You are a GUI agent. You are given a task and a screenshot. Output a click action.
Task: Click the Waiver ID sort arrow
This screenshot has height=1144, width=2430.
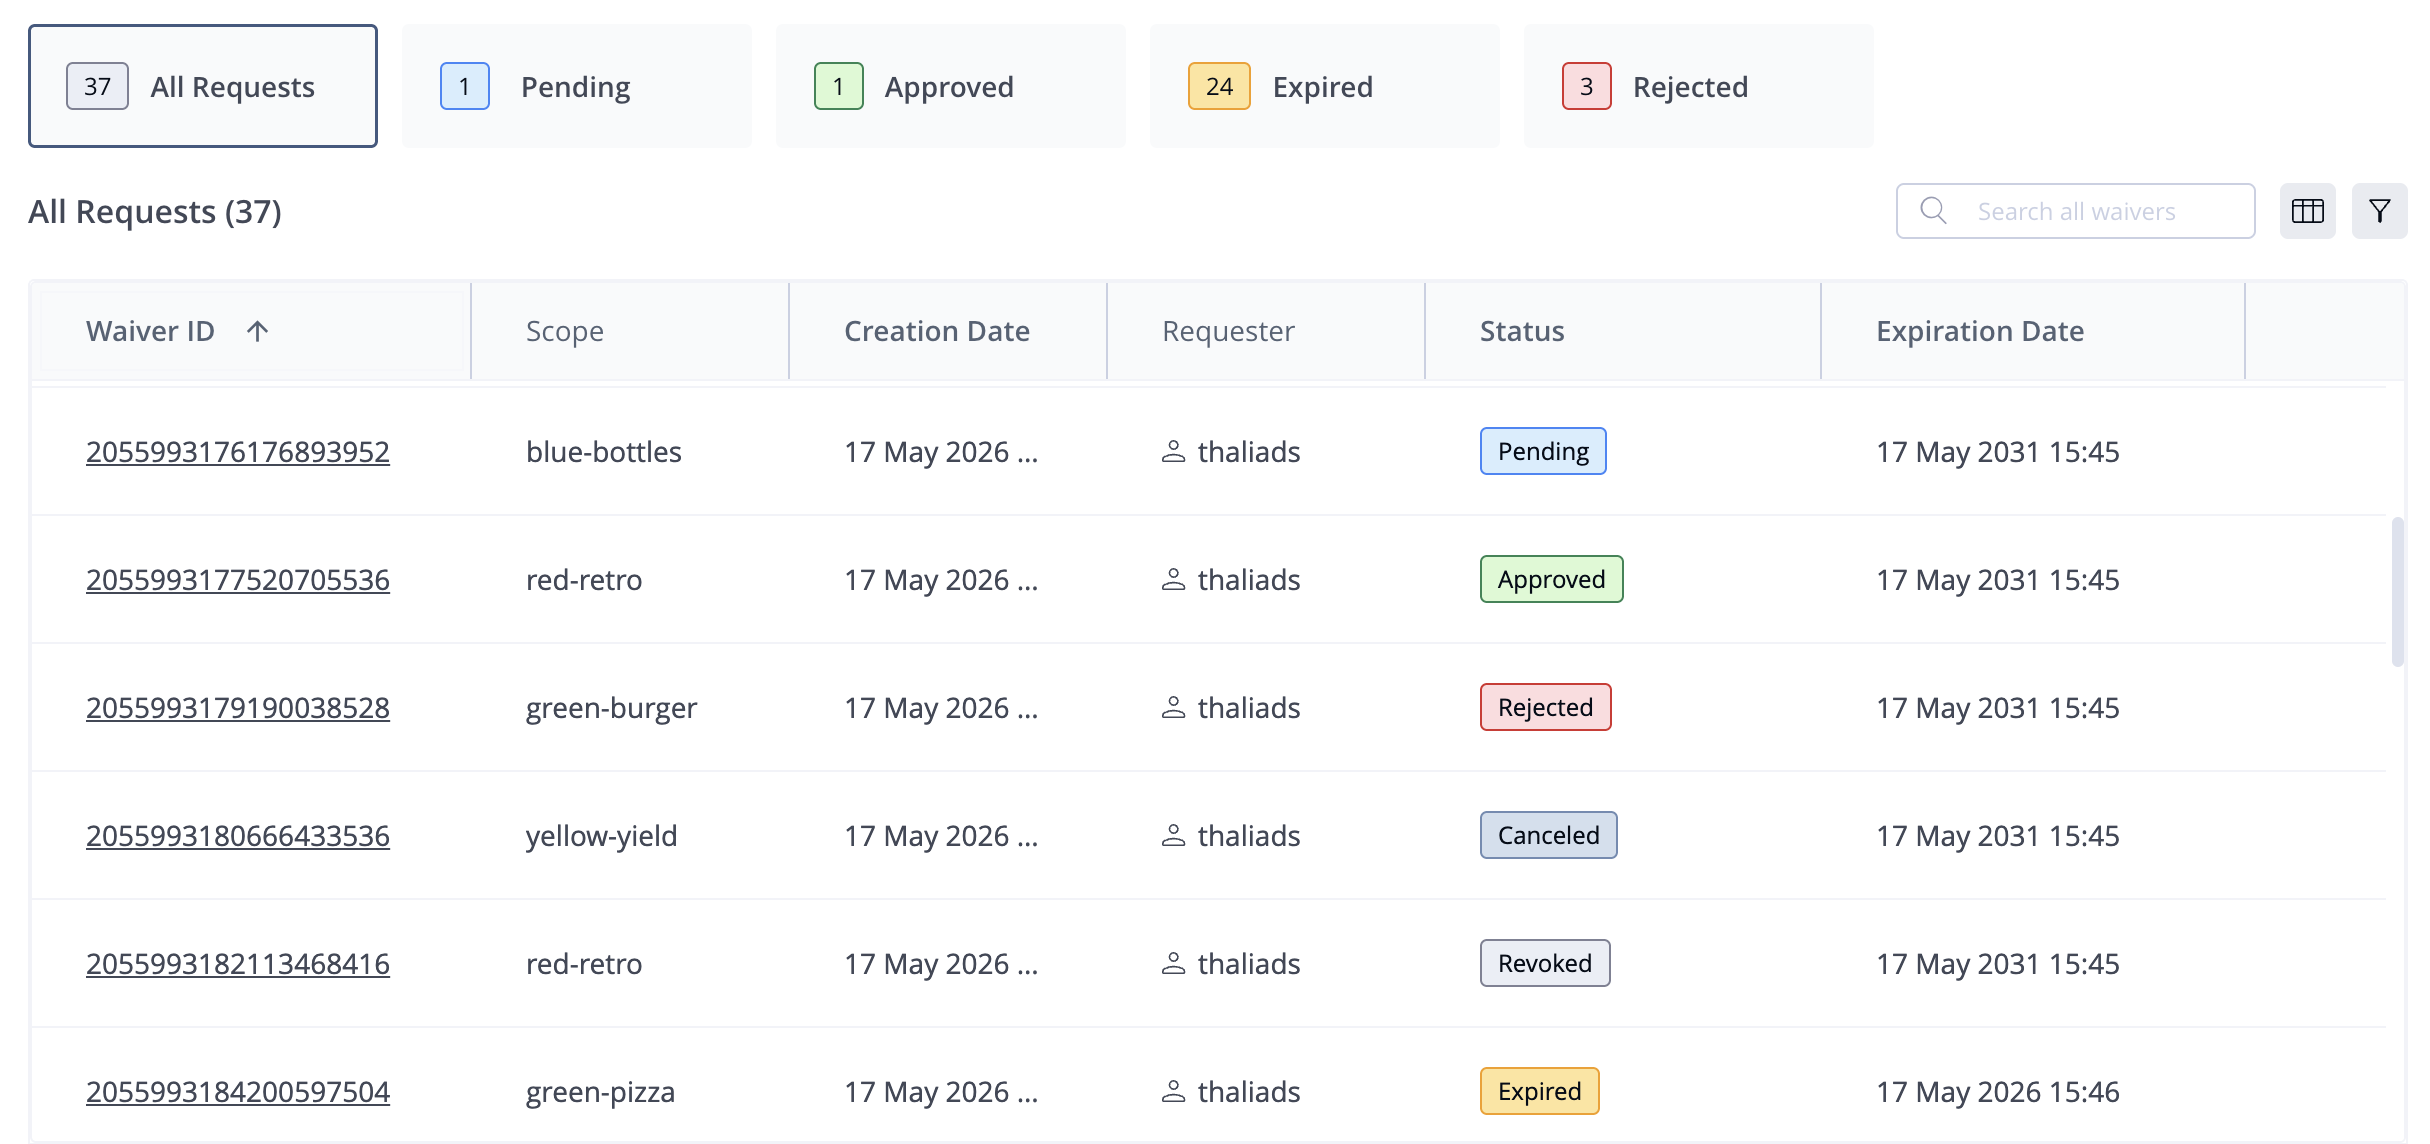point(257,331)
